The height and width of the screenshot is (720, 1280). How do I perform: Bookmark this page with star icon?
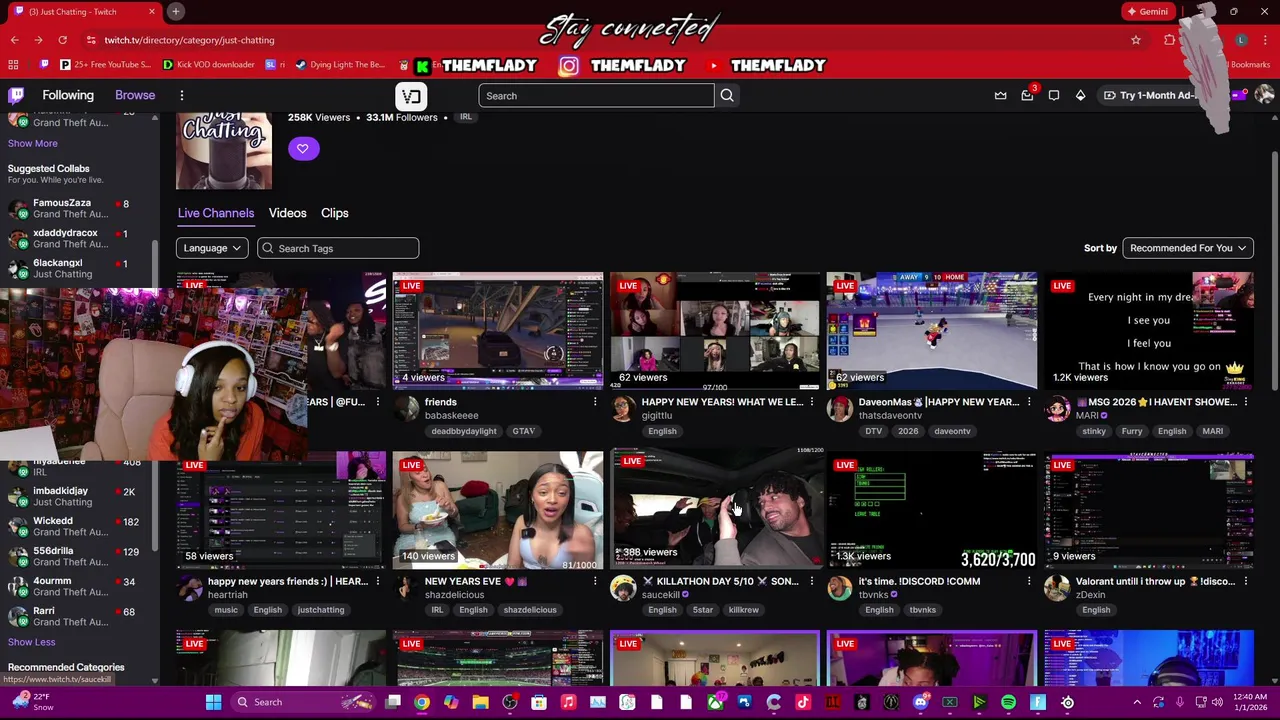1136,40
